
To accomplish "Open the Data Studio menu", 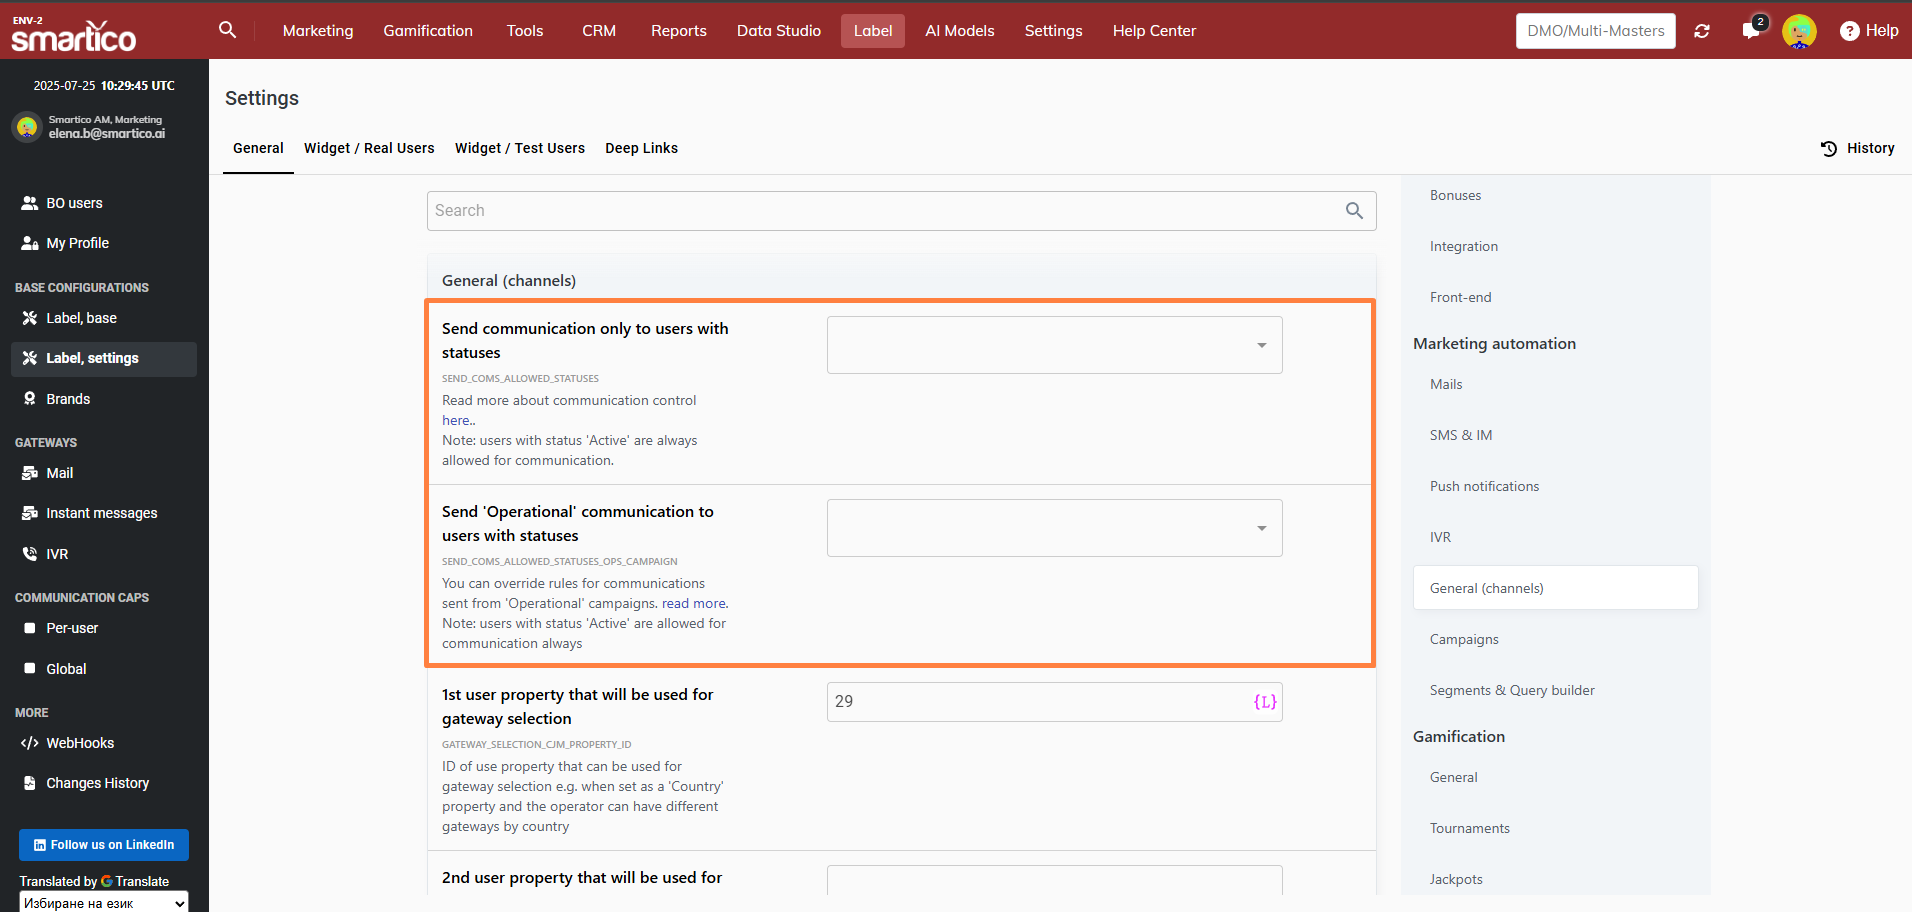I will coord(778,31).
